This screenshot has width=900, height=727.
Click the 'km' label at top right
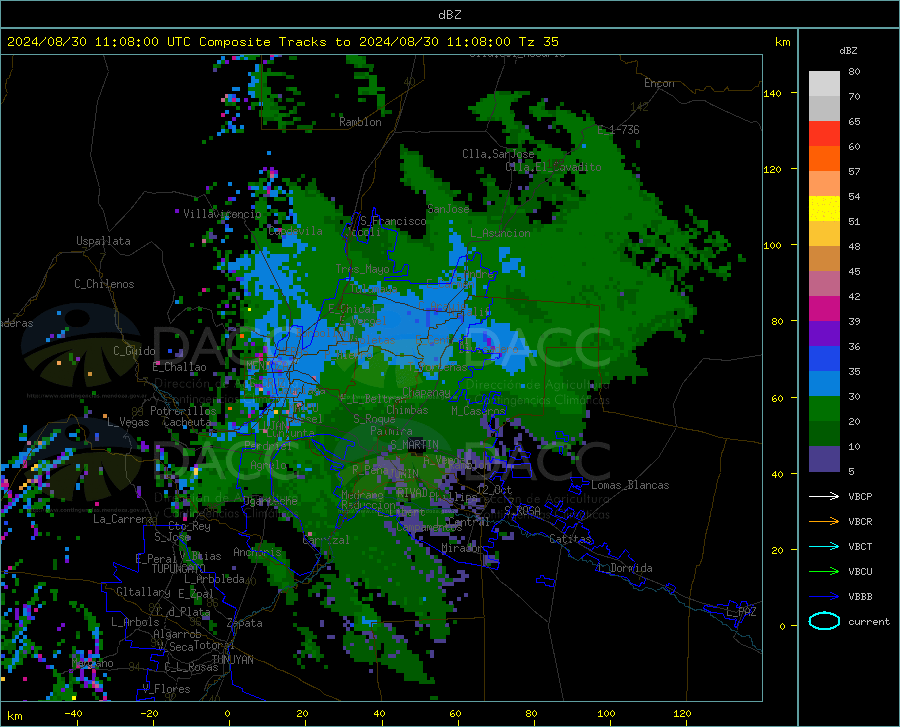782,42
